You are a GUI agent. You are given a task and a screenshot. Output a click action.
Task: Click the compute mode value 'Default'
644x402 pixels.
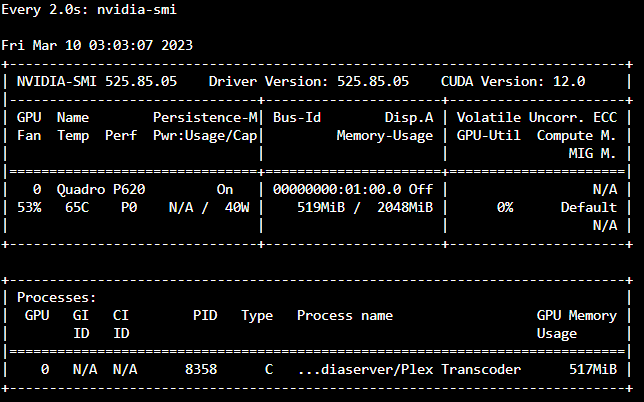589,208
